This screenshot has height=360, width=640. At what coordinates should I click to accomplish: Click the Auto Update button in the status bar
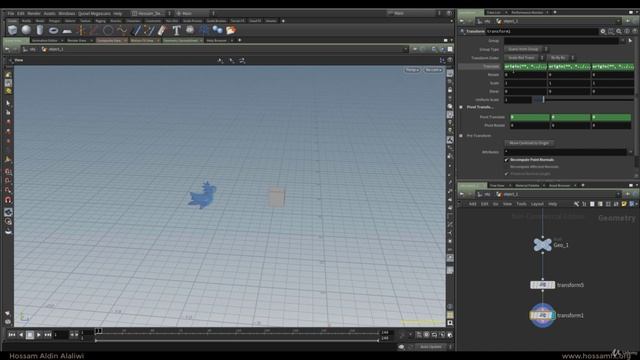(x=431, y=347)
